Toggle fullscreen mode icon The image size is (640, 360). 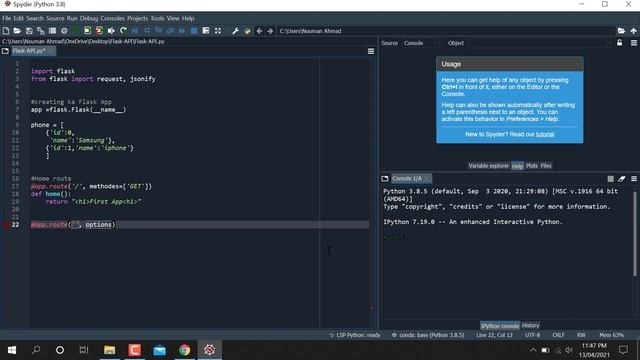pyautogui.click(x=218, y=31)
